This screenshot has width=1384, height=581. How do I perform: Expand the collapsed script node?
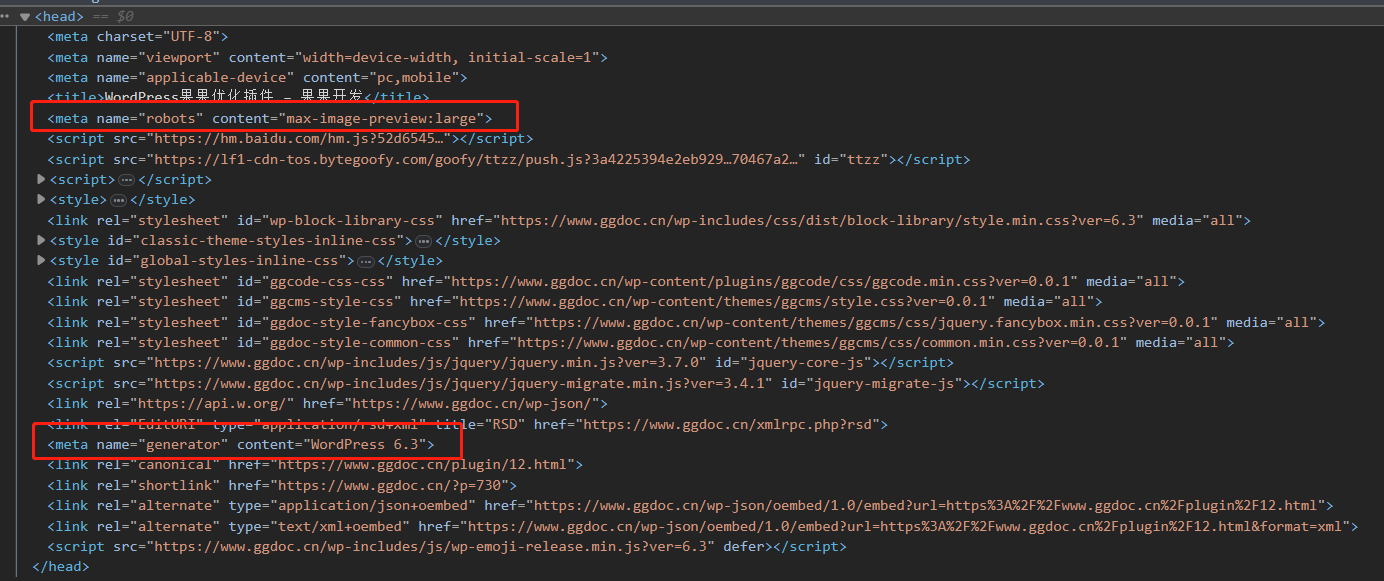(x=41, y=179)
